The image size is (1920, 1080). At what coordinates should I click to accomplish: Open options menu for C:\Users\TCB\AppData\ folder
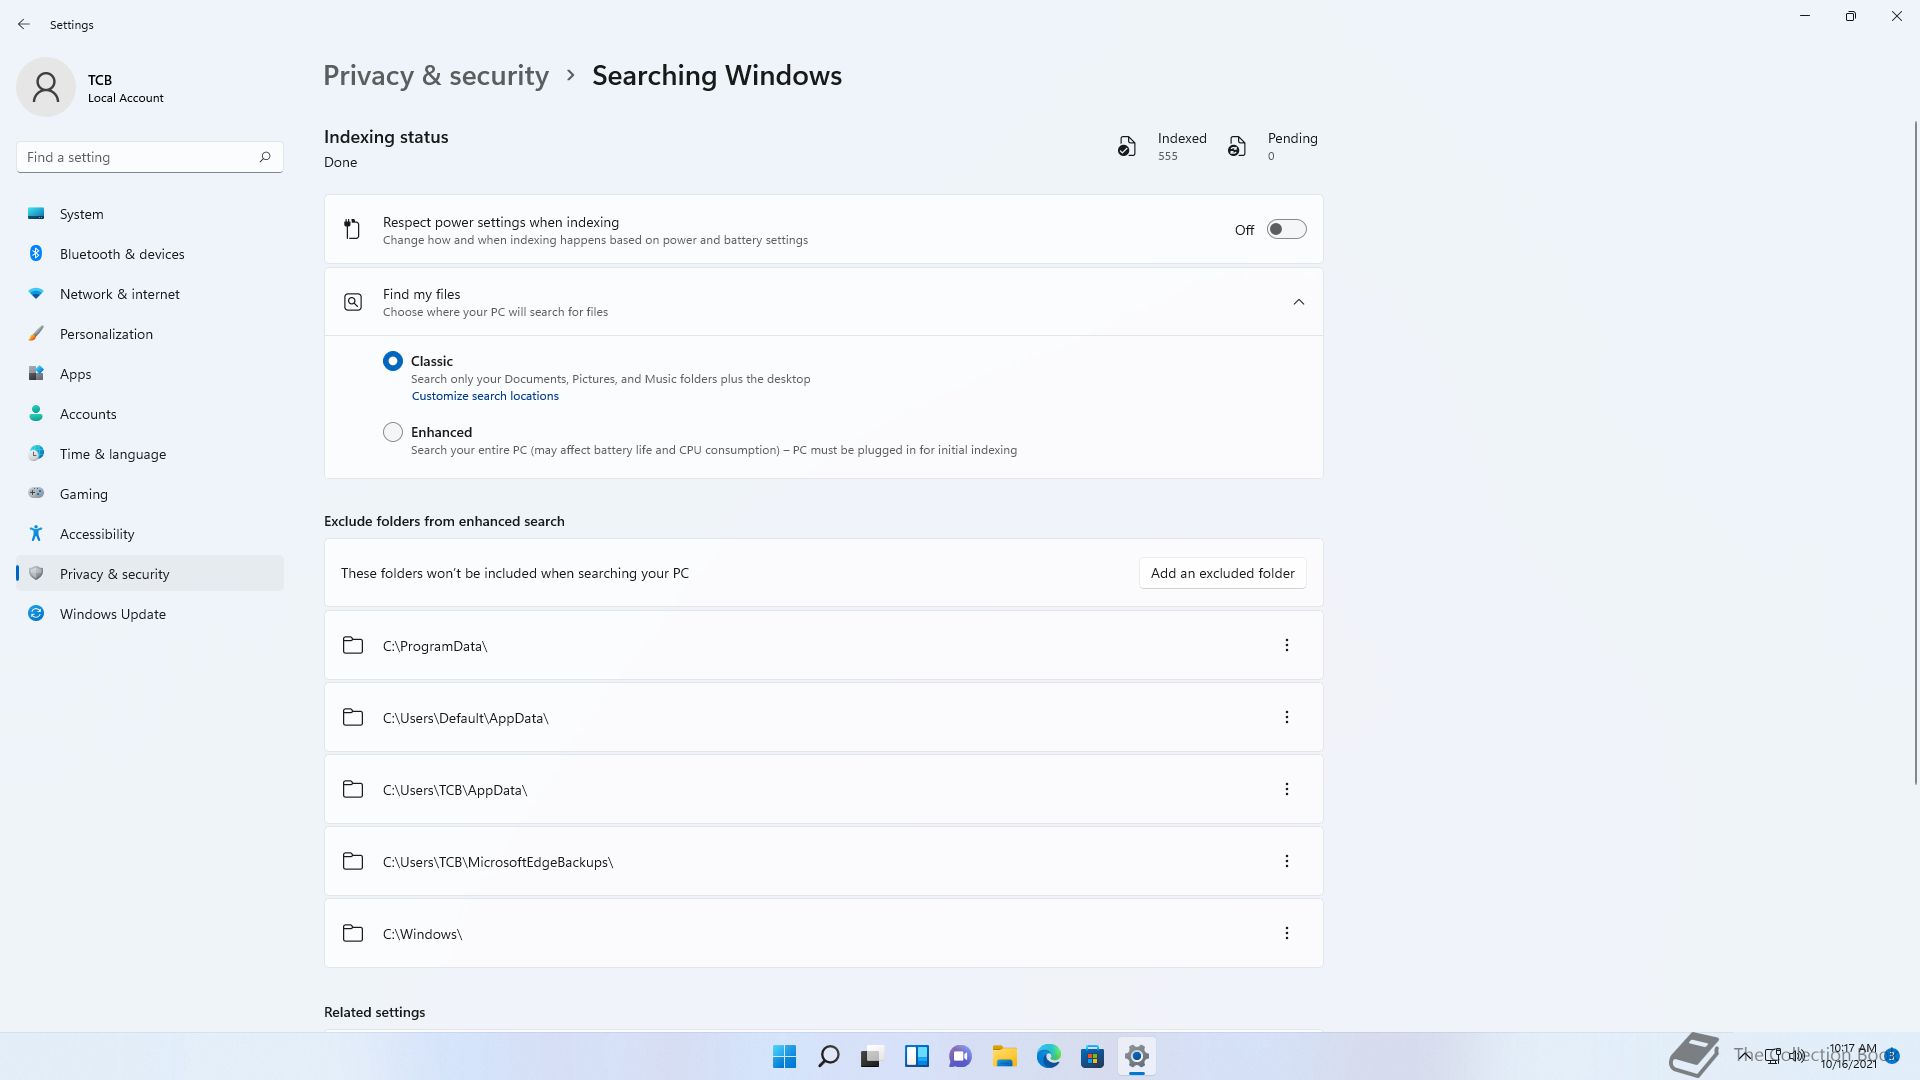[x=1286, y=789]
